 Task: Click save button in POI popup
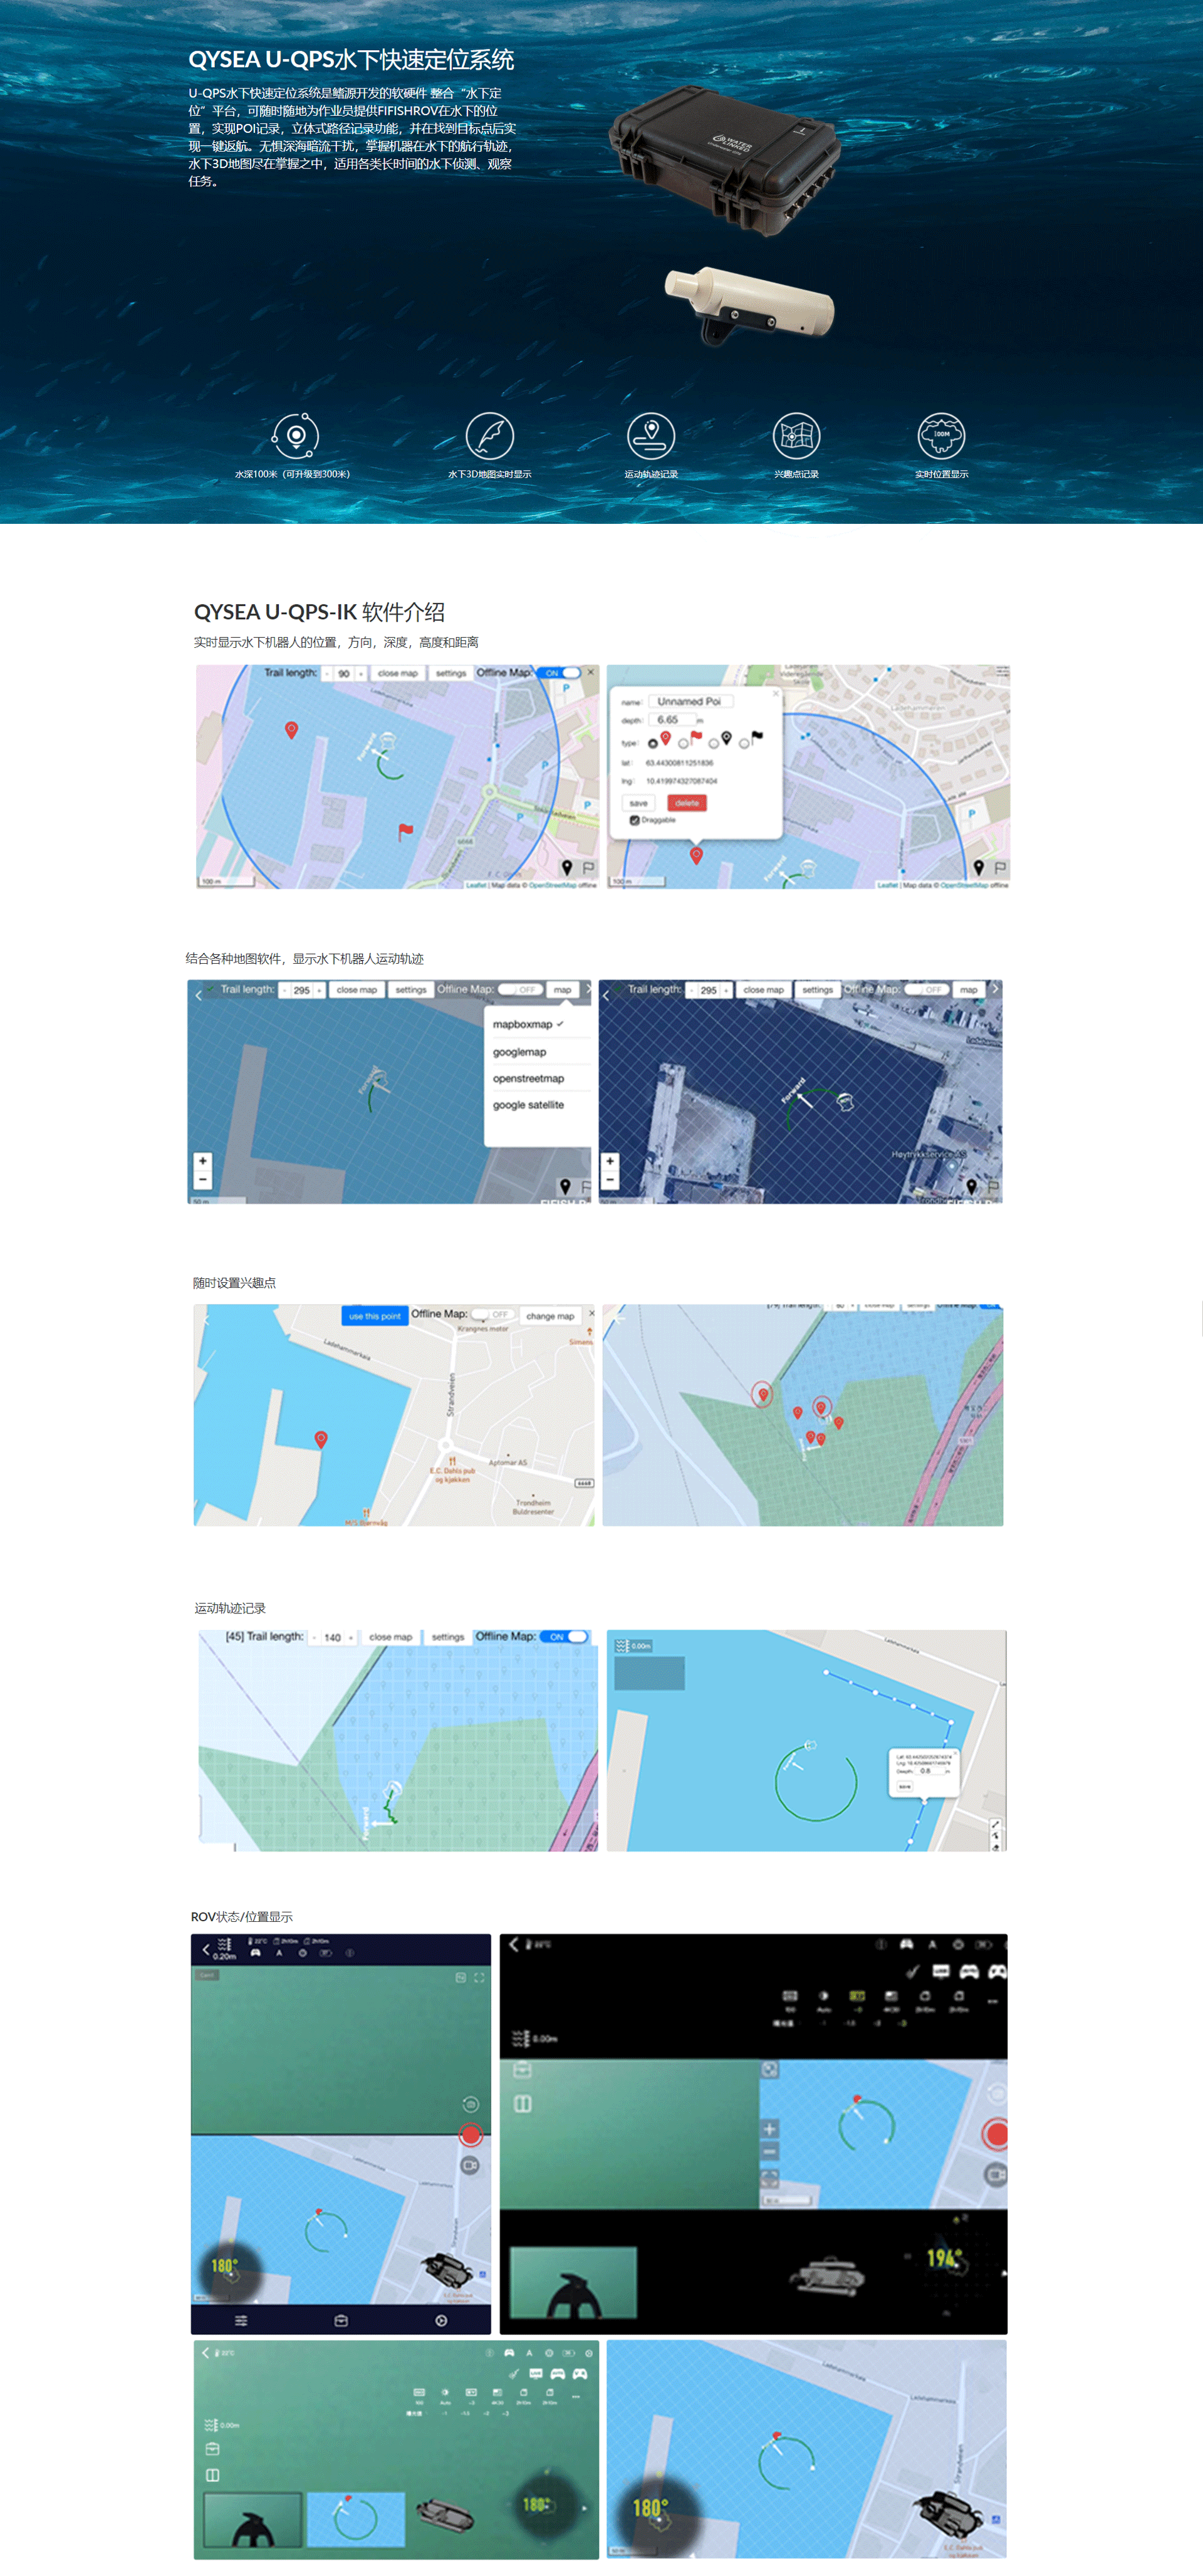click(638, 803)
